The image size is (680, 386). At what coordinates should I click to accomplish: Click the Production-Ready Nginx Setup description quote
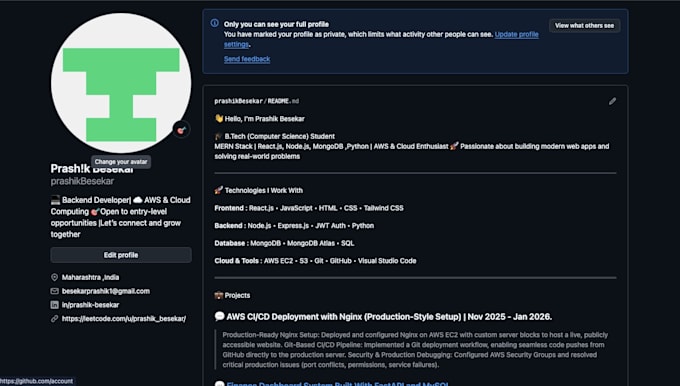coord(415,350)
